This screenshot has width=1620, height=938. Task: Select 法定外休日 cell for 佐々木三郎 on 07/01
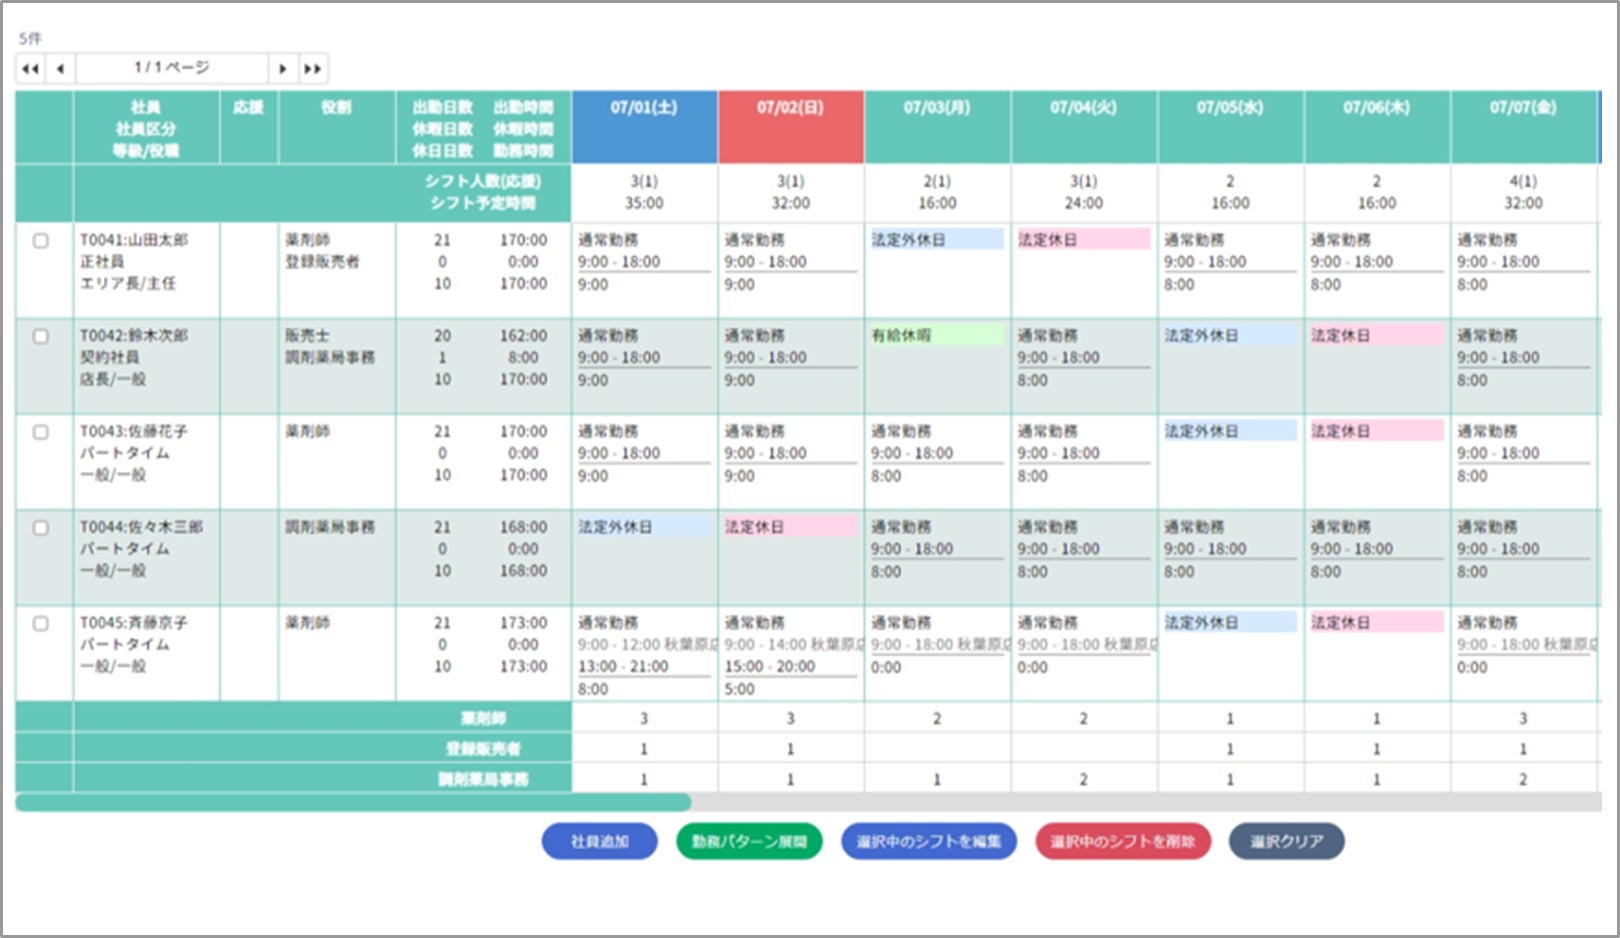pyautogui.click(x=644, y=527)
